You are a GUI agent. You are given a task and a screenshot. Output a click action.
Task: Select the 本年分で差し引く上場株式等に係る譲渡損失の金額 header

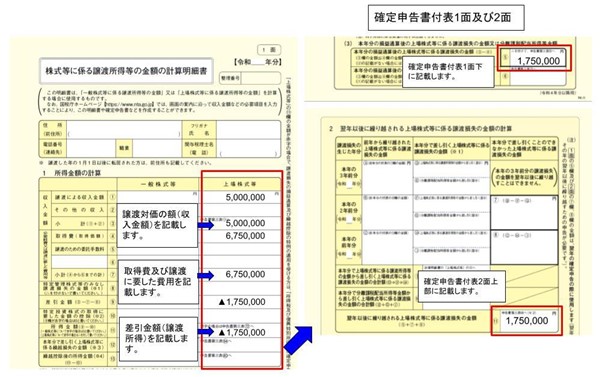pos(452,147)
